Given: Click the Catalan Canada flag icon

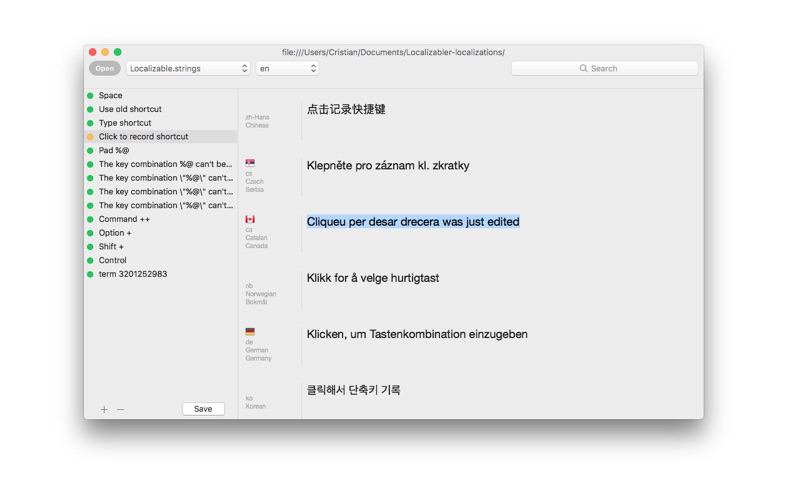Looking at the screenshot, I should 250,219.
